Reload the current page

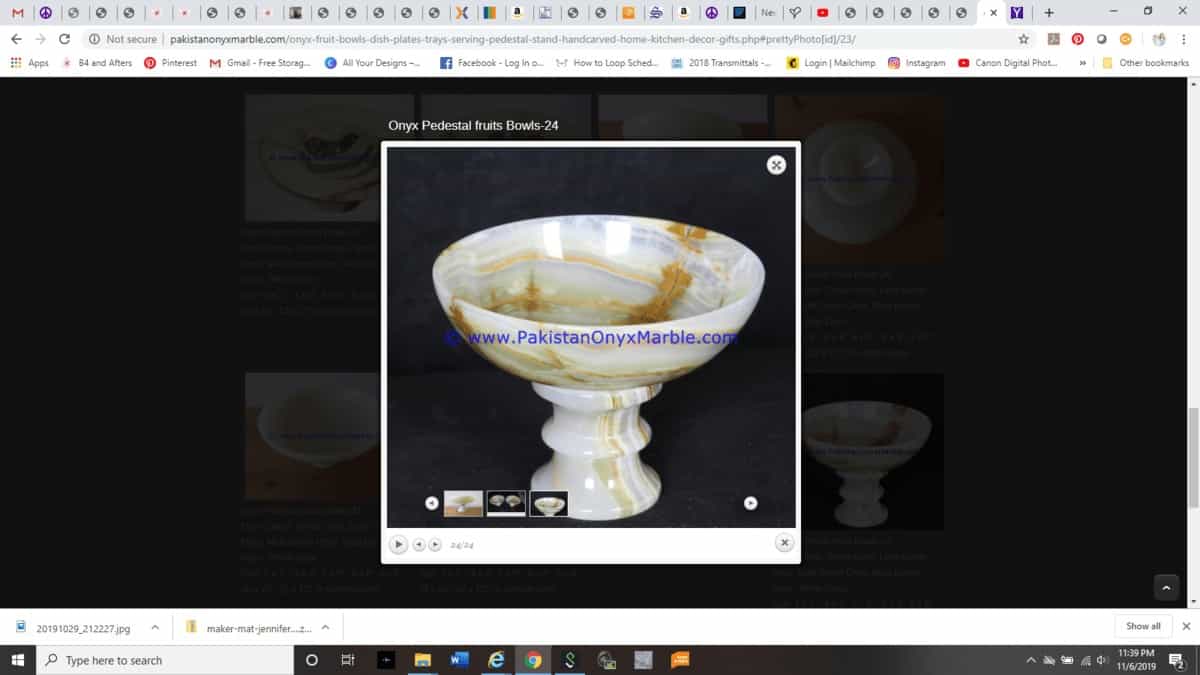pos(65,39)
